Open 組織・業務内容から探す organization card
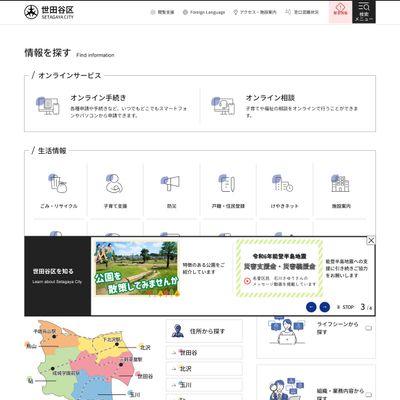This screenshot has height=400, width=400. (x=316, y=383)
